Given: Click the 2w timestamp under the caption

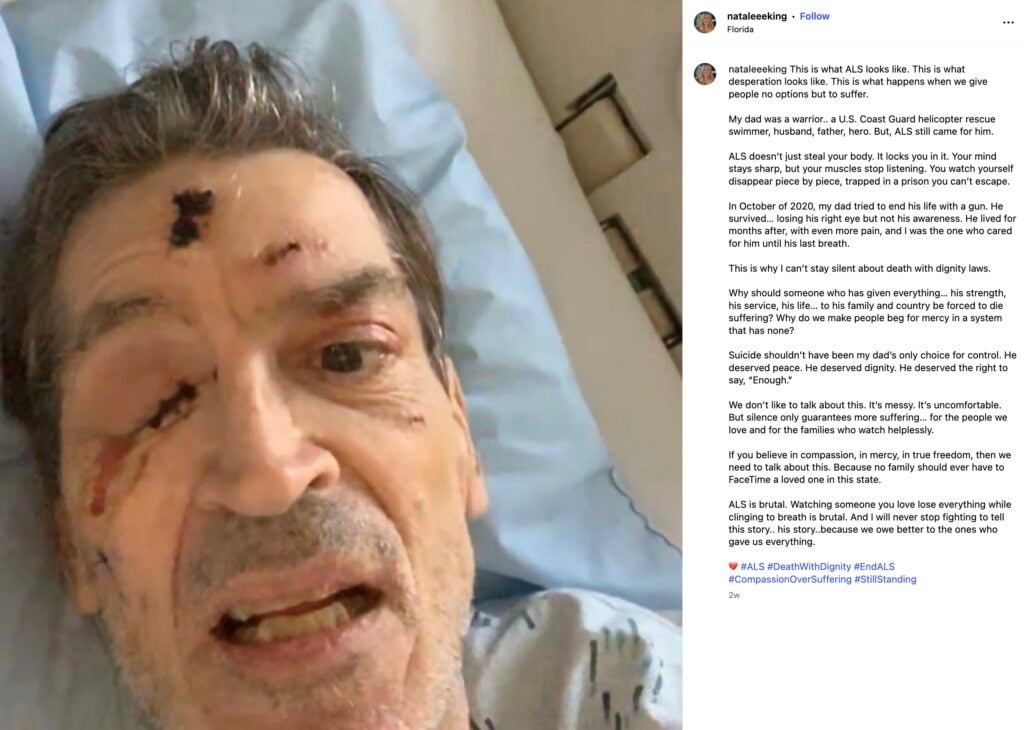Looking at the screenshot, I should (734, 595).
